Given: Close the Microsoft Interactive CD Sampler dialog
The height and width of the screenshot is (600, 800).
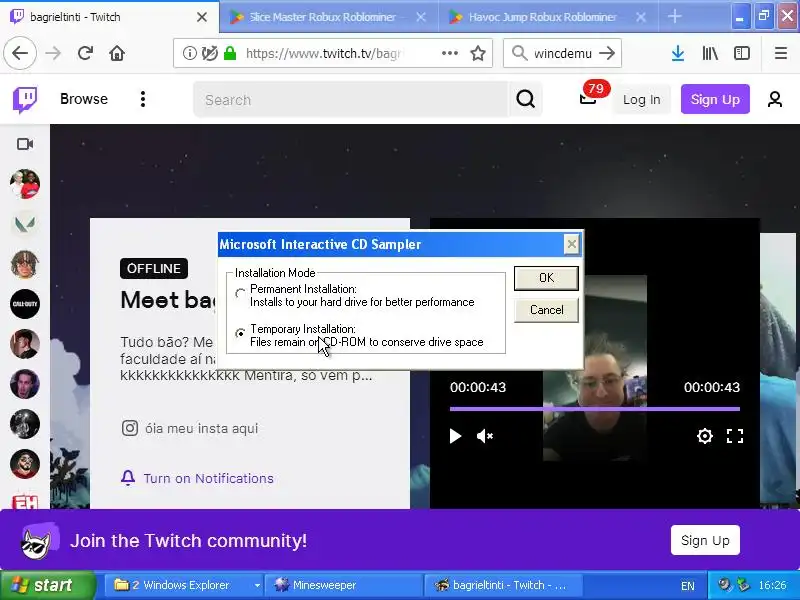Looking at the screenshot, I should point(571,244).
